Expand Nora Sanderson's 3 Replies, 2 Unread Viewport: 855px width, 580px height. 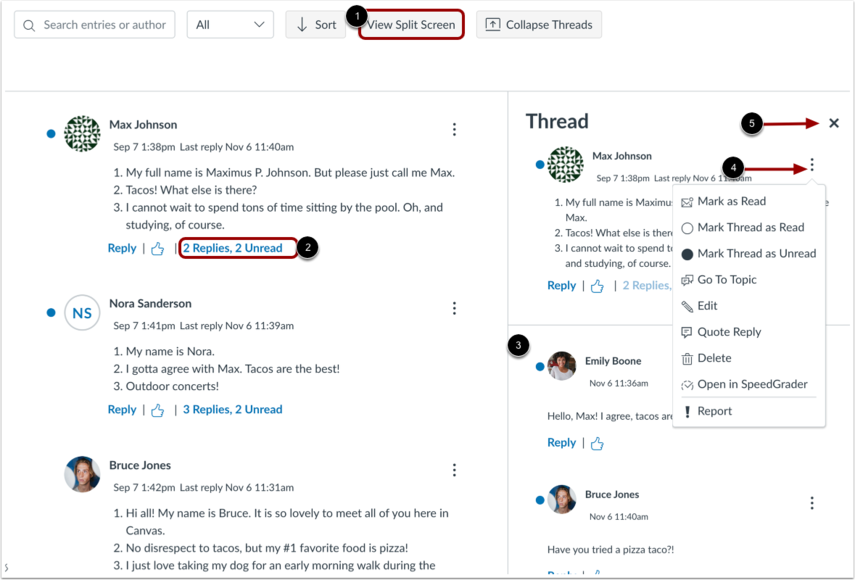point(232,409)
